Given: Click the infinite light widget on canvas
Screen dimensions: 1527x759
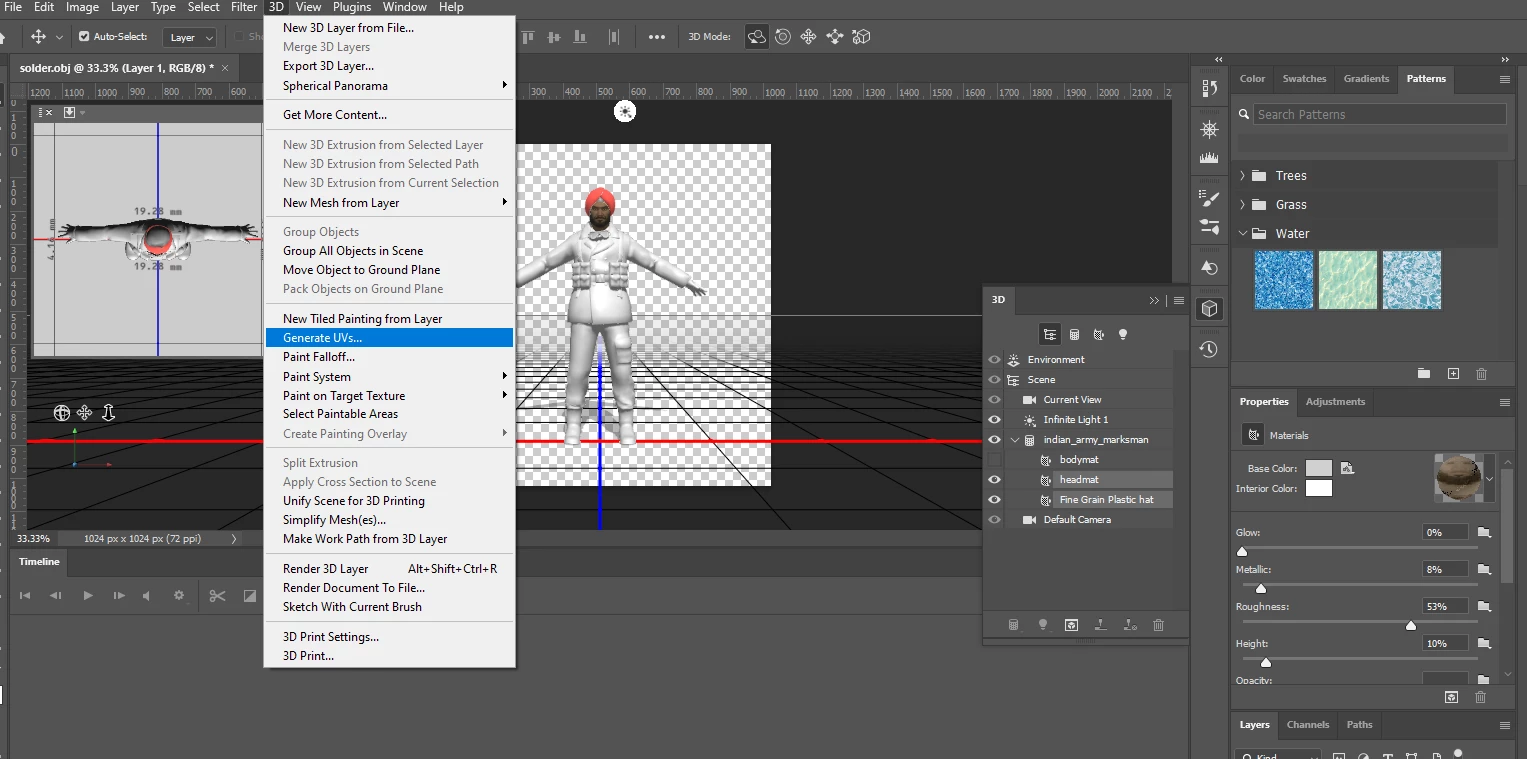Looking at the screenshot, I should (625, 112).
